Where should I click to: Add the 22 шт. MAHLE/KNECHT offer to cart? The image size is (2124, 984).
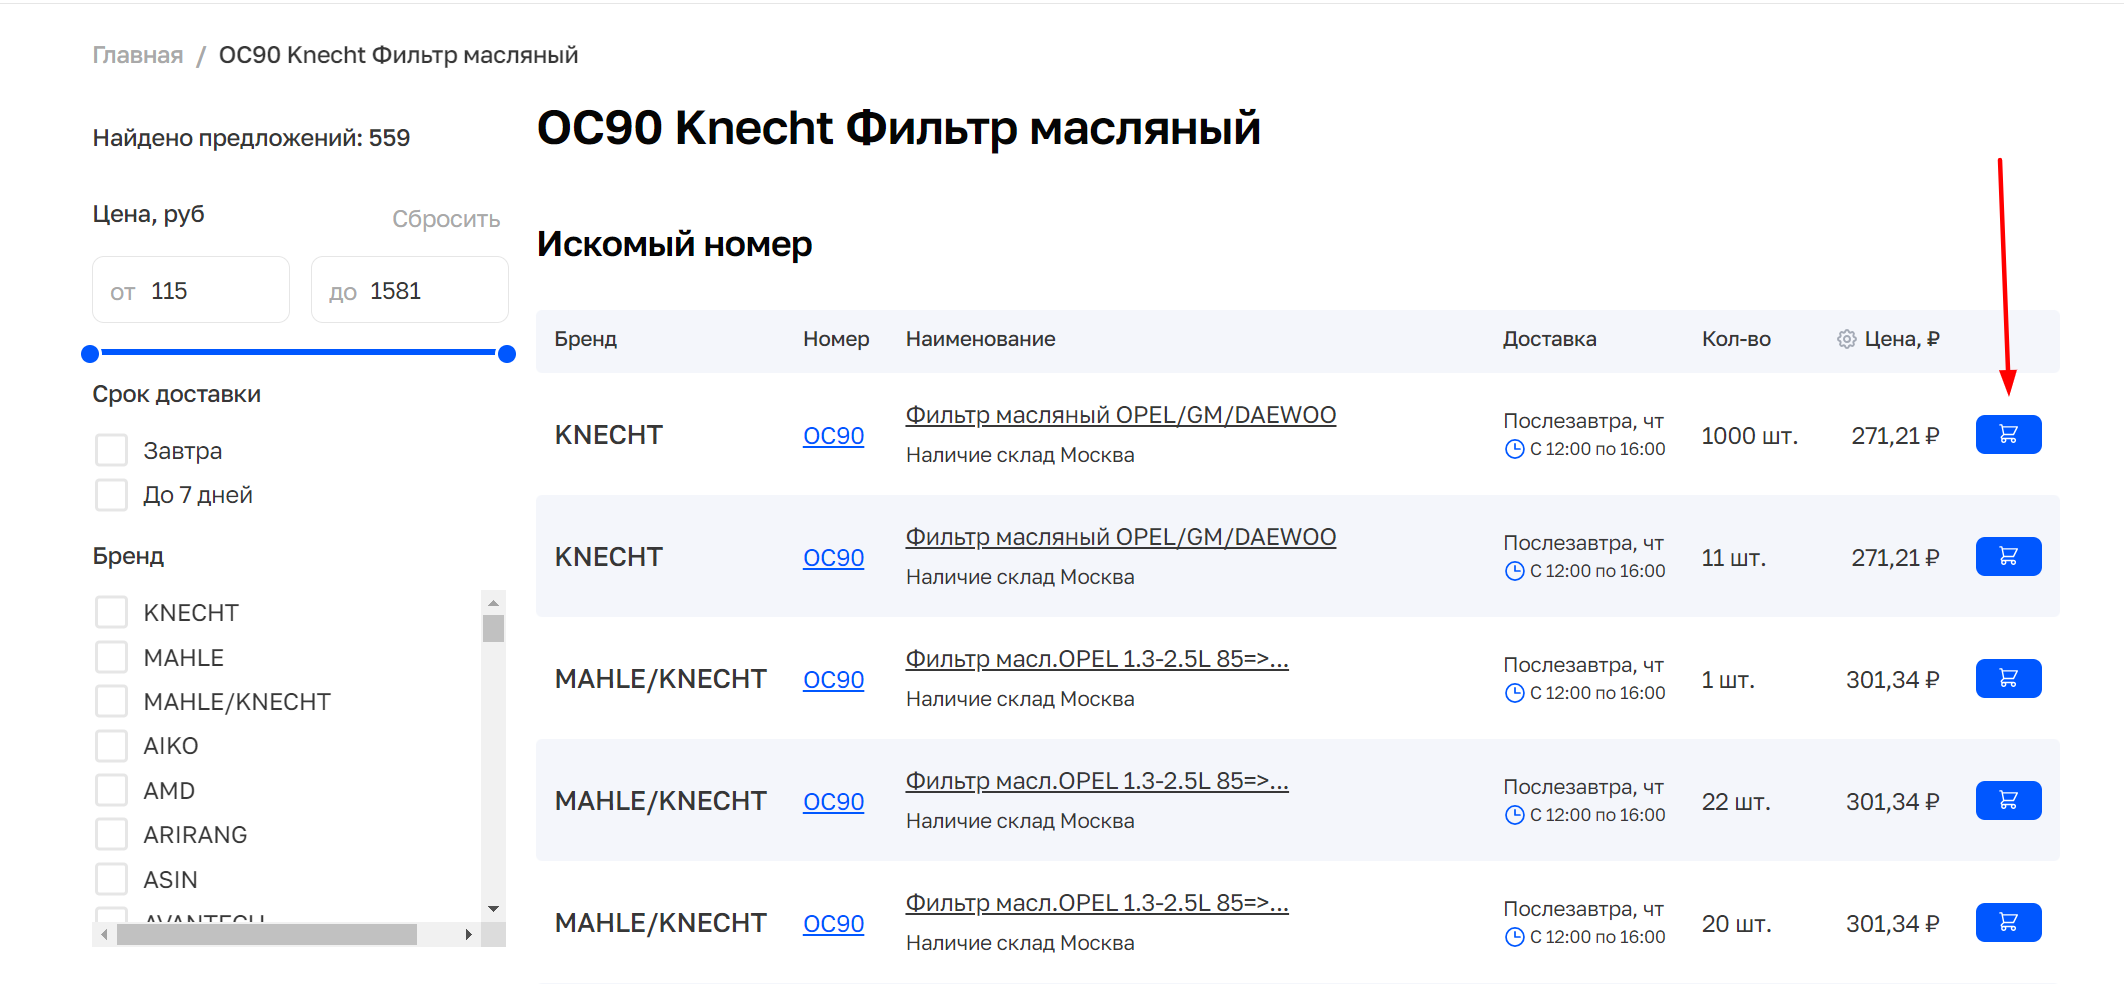point(2007,801)
